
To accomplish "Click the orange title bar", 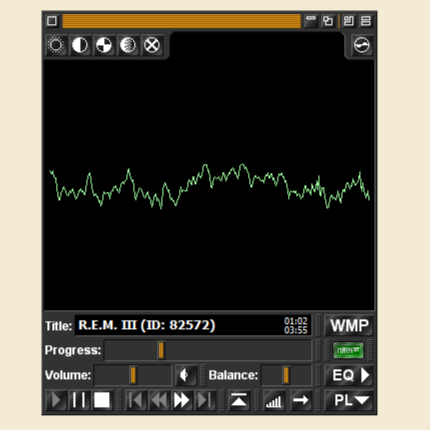I will 181,21.
